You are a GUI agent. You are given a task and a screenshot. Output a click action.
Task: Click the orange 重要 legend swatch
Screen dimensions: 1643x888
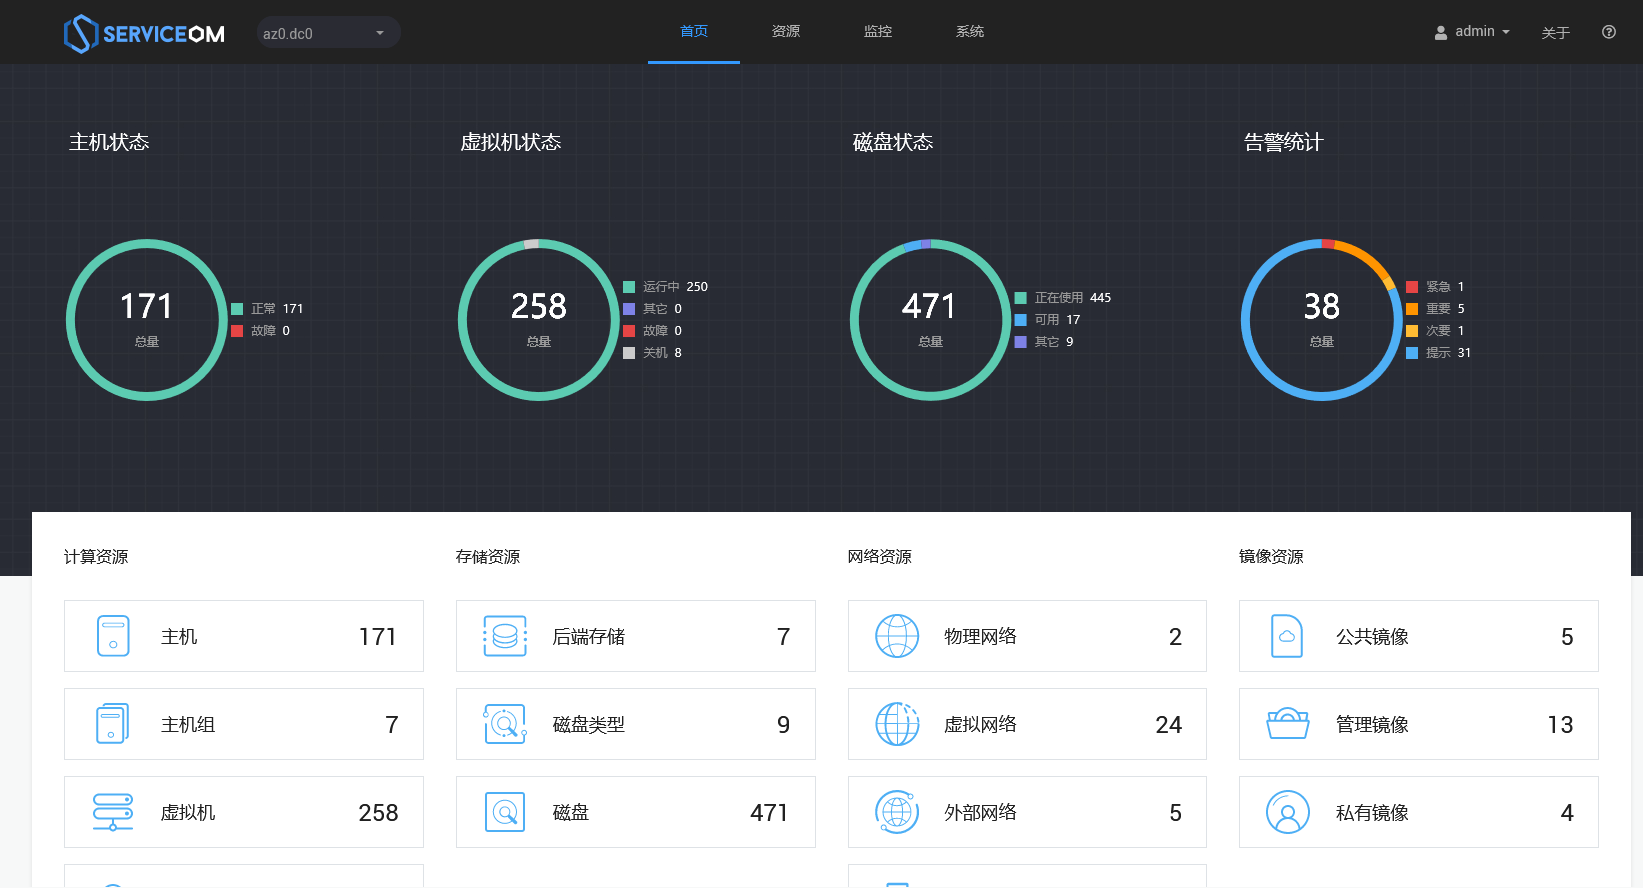click(1412, 309)
